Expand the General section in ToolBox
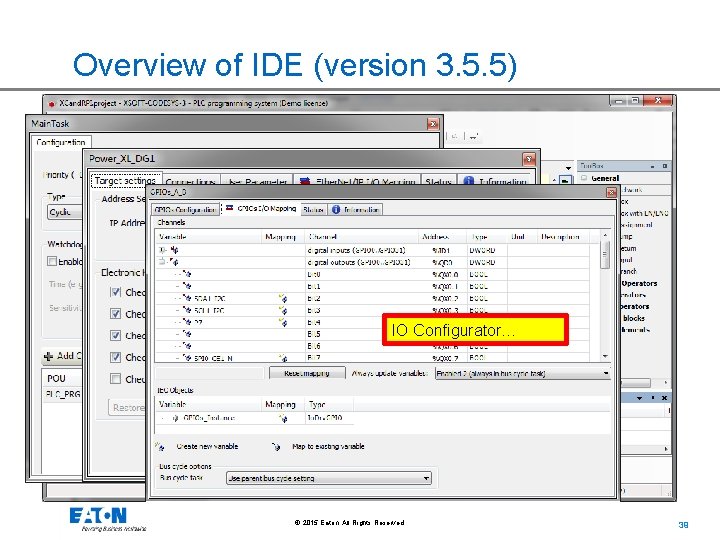This screenshot has height=540, width=720. point(584,178)
